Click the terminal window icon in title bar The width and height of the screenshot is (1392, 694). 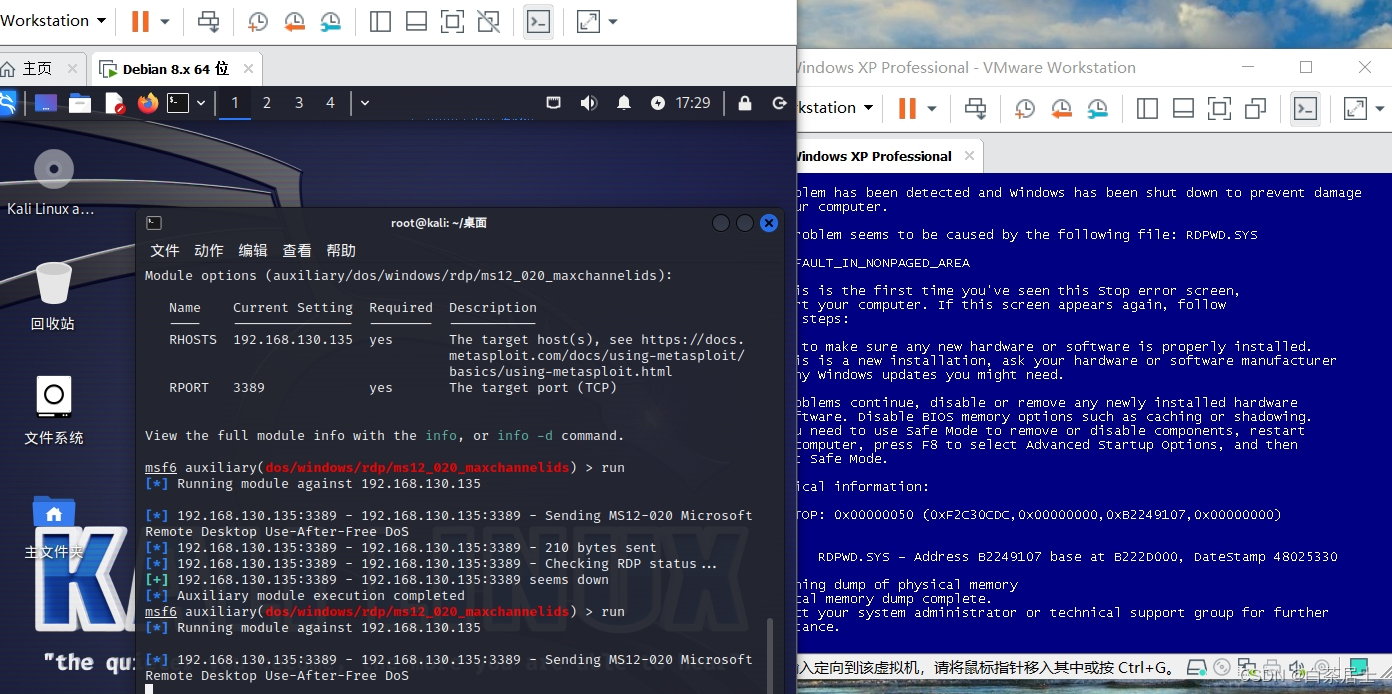tap(153, 223)
